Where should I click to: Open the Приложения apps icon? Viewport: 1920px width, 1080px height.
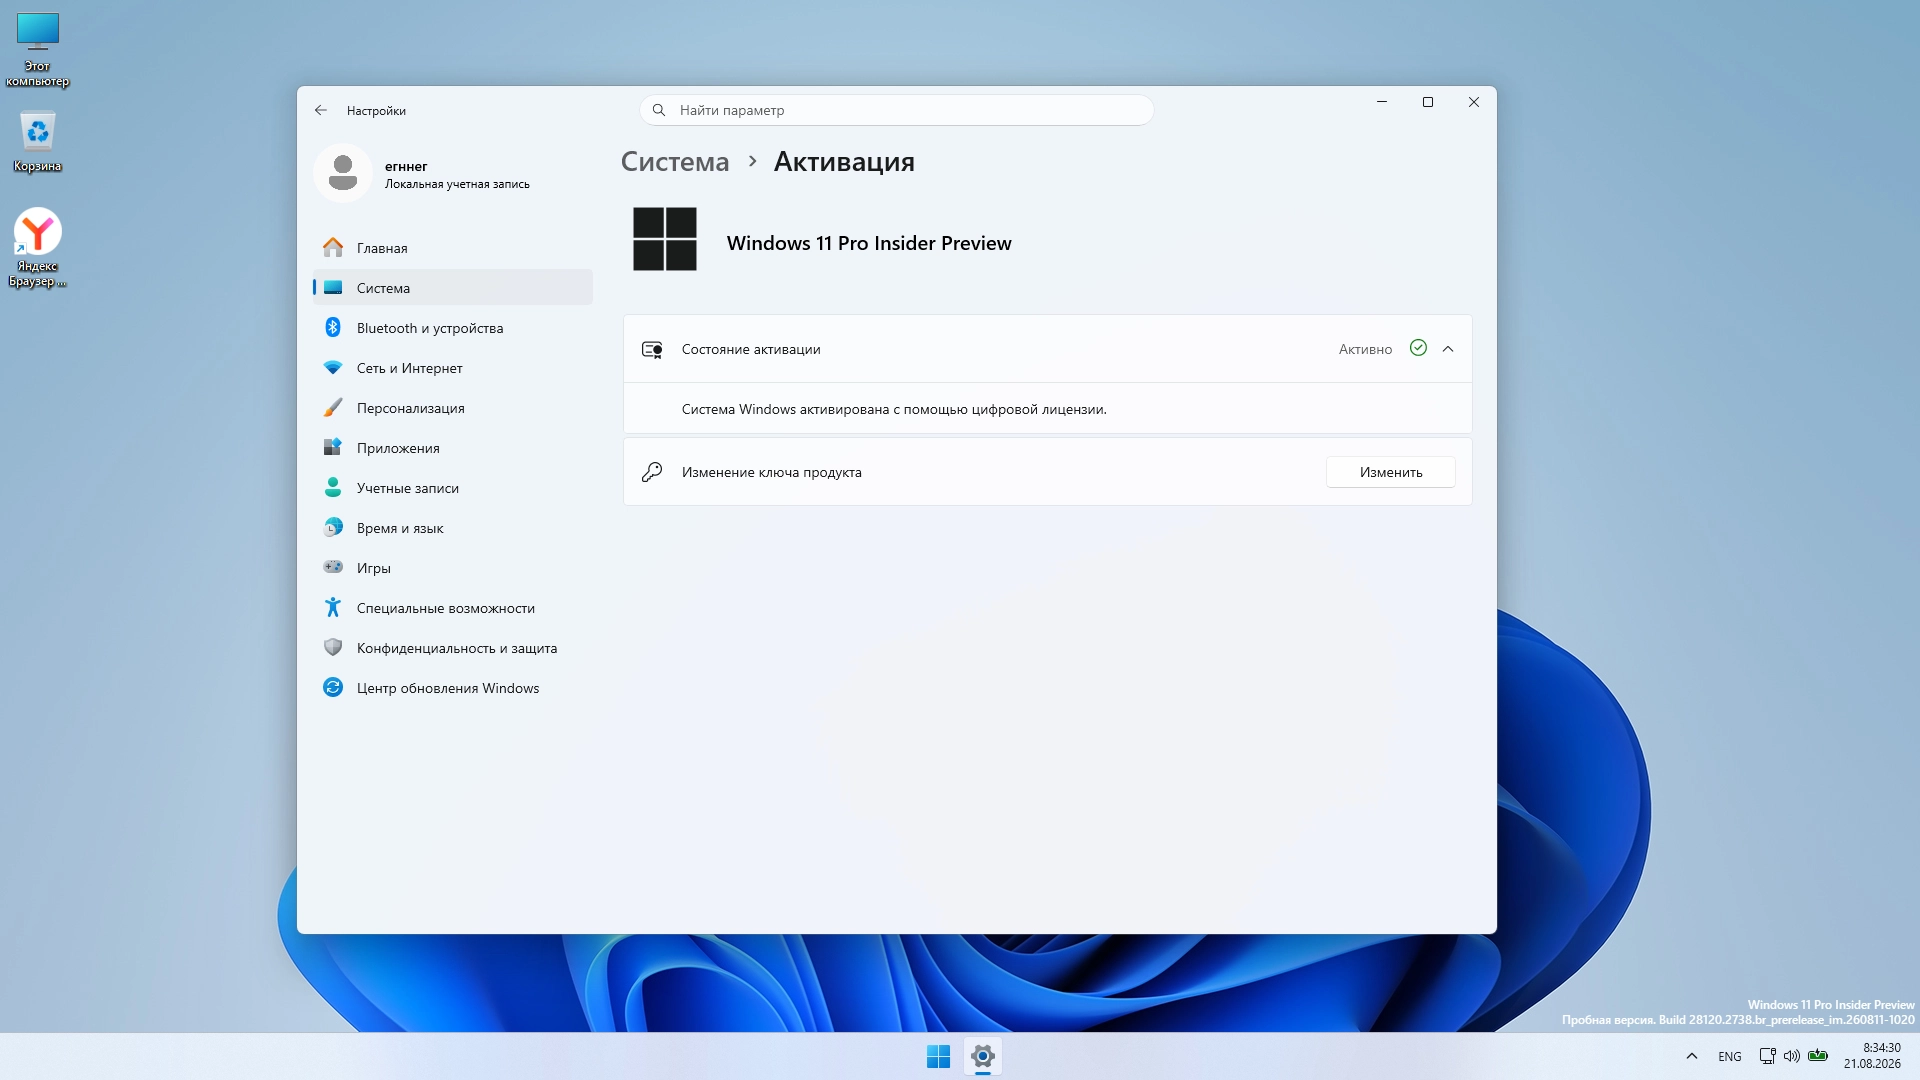(333, 447)
